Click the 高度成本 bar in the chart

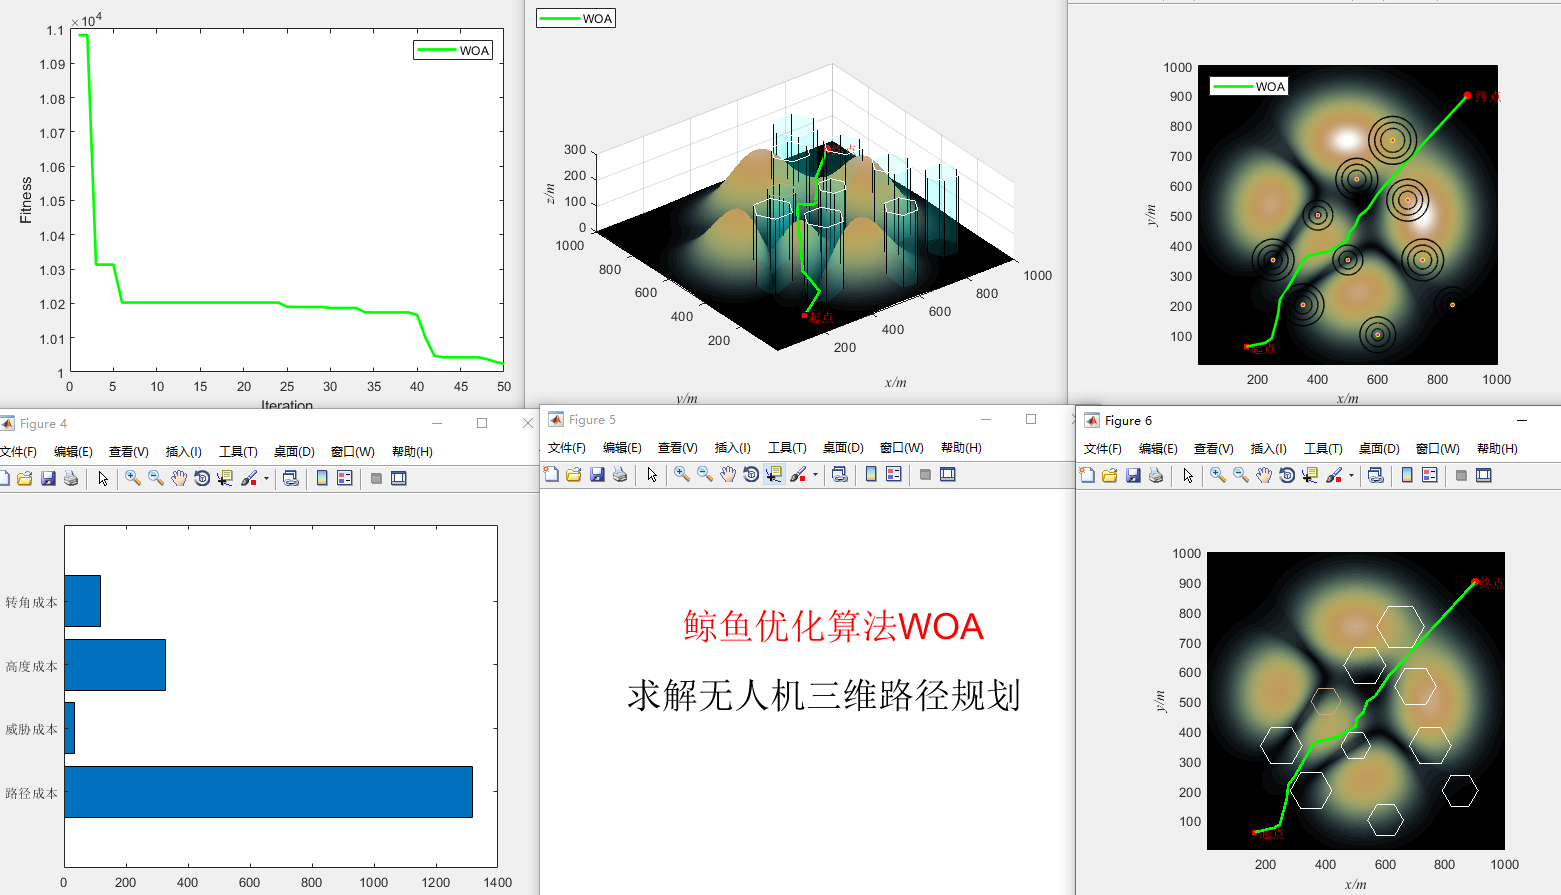(115, 665)
